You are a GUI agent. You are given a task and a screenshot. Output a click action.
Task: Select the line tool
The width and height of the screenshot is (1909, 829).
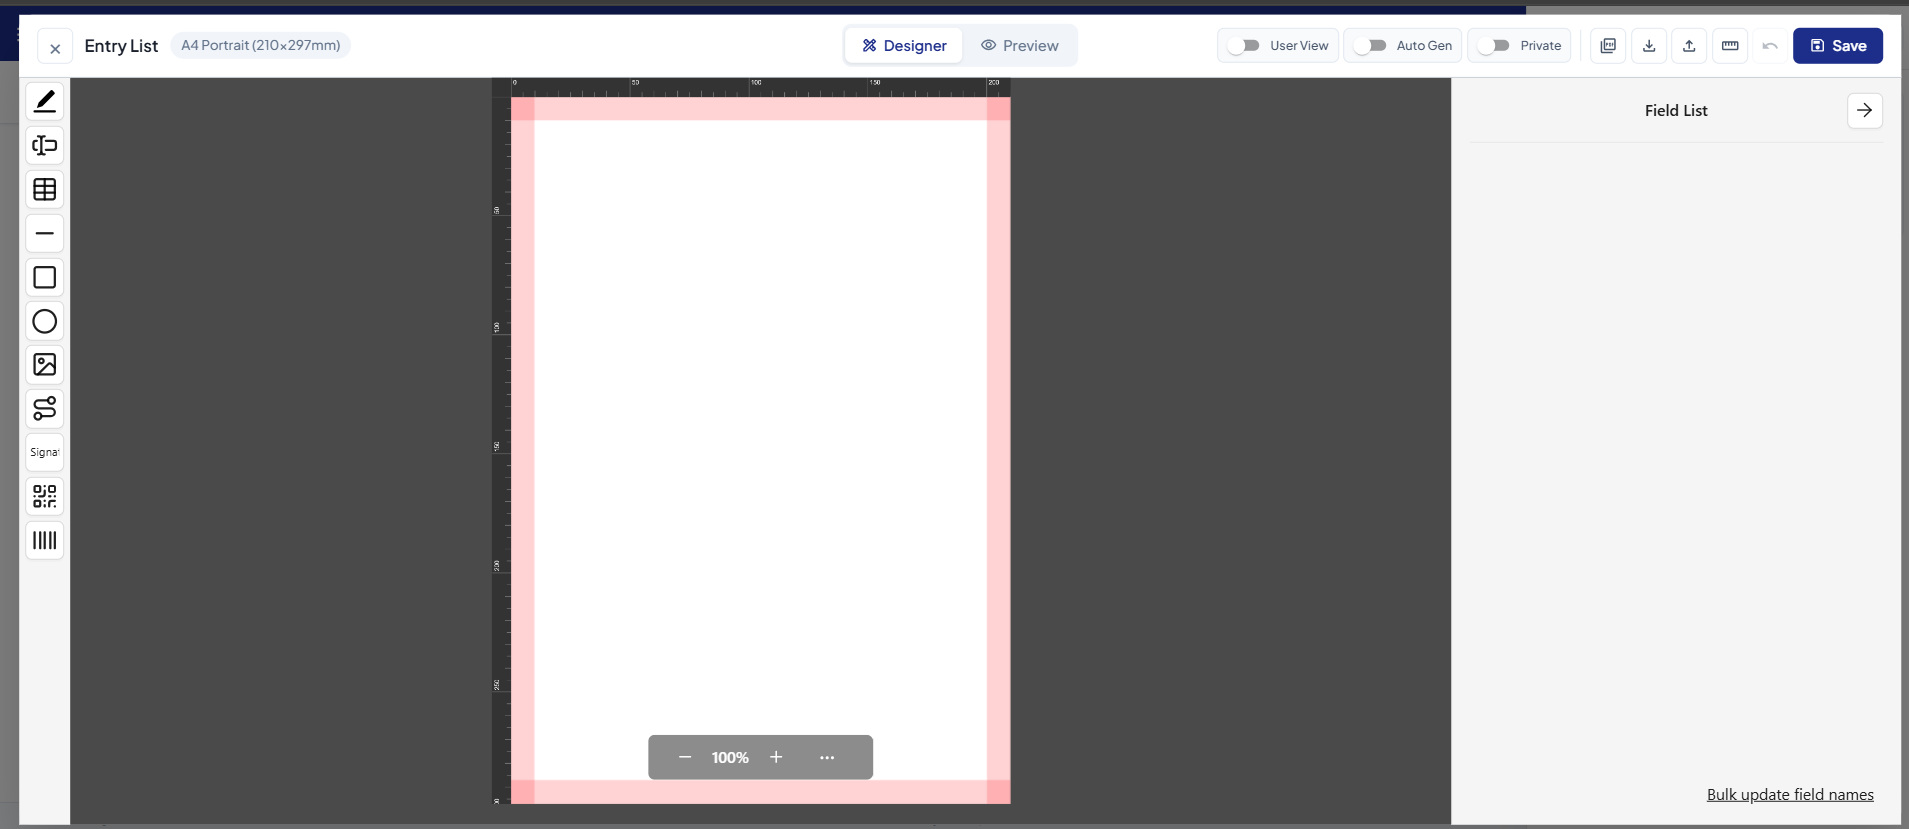tap(45, 233)
